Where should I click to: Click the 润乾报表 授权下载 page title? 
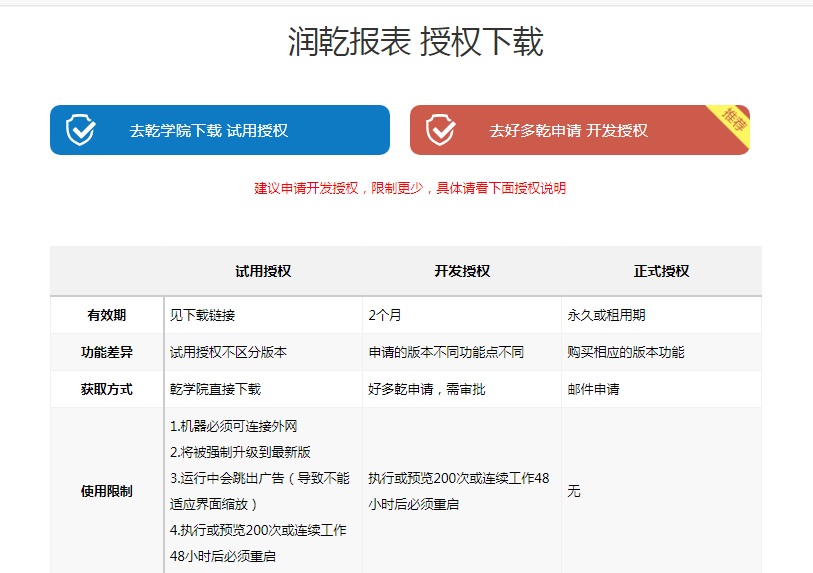point(415,42)
